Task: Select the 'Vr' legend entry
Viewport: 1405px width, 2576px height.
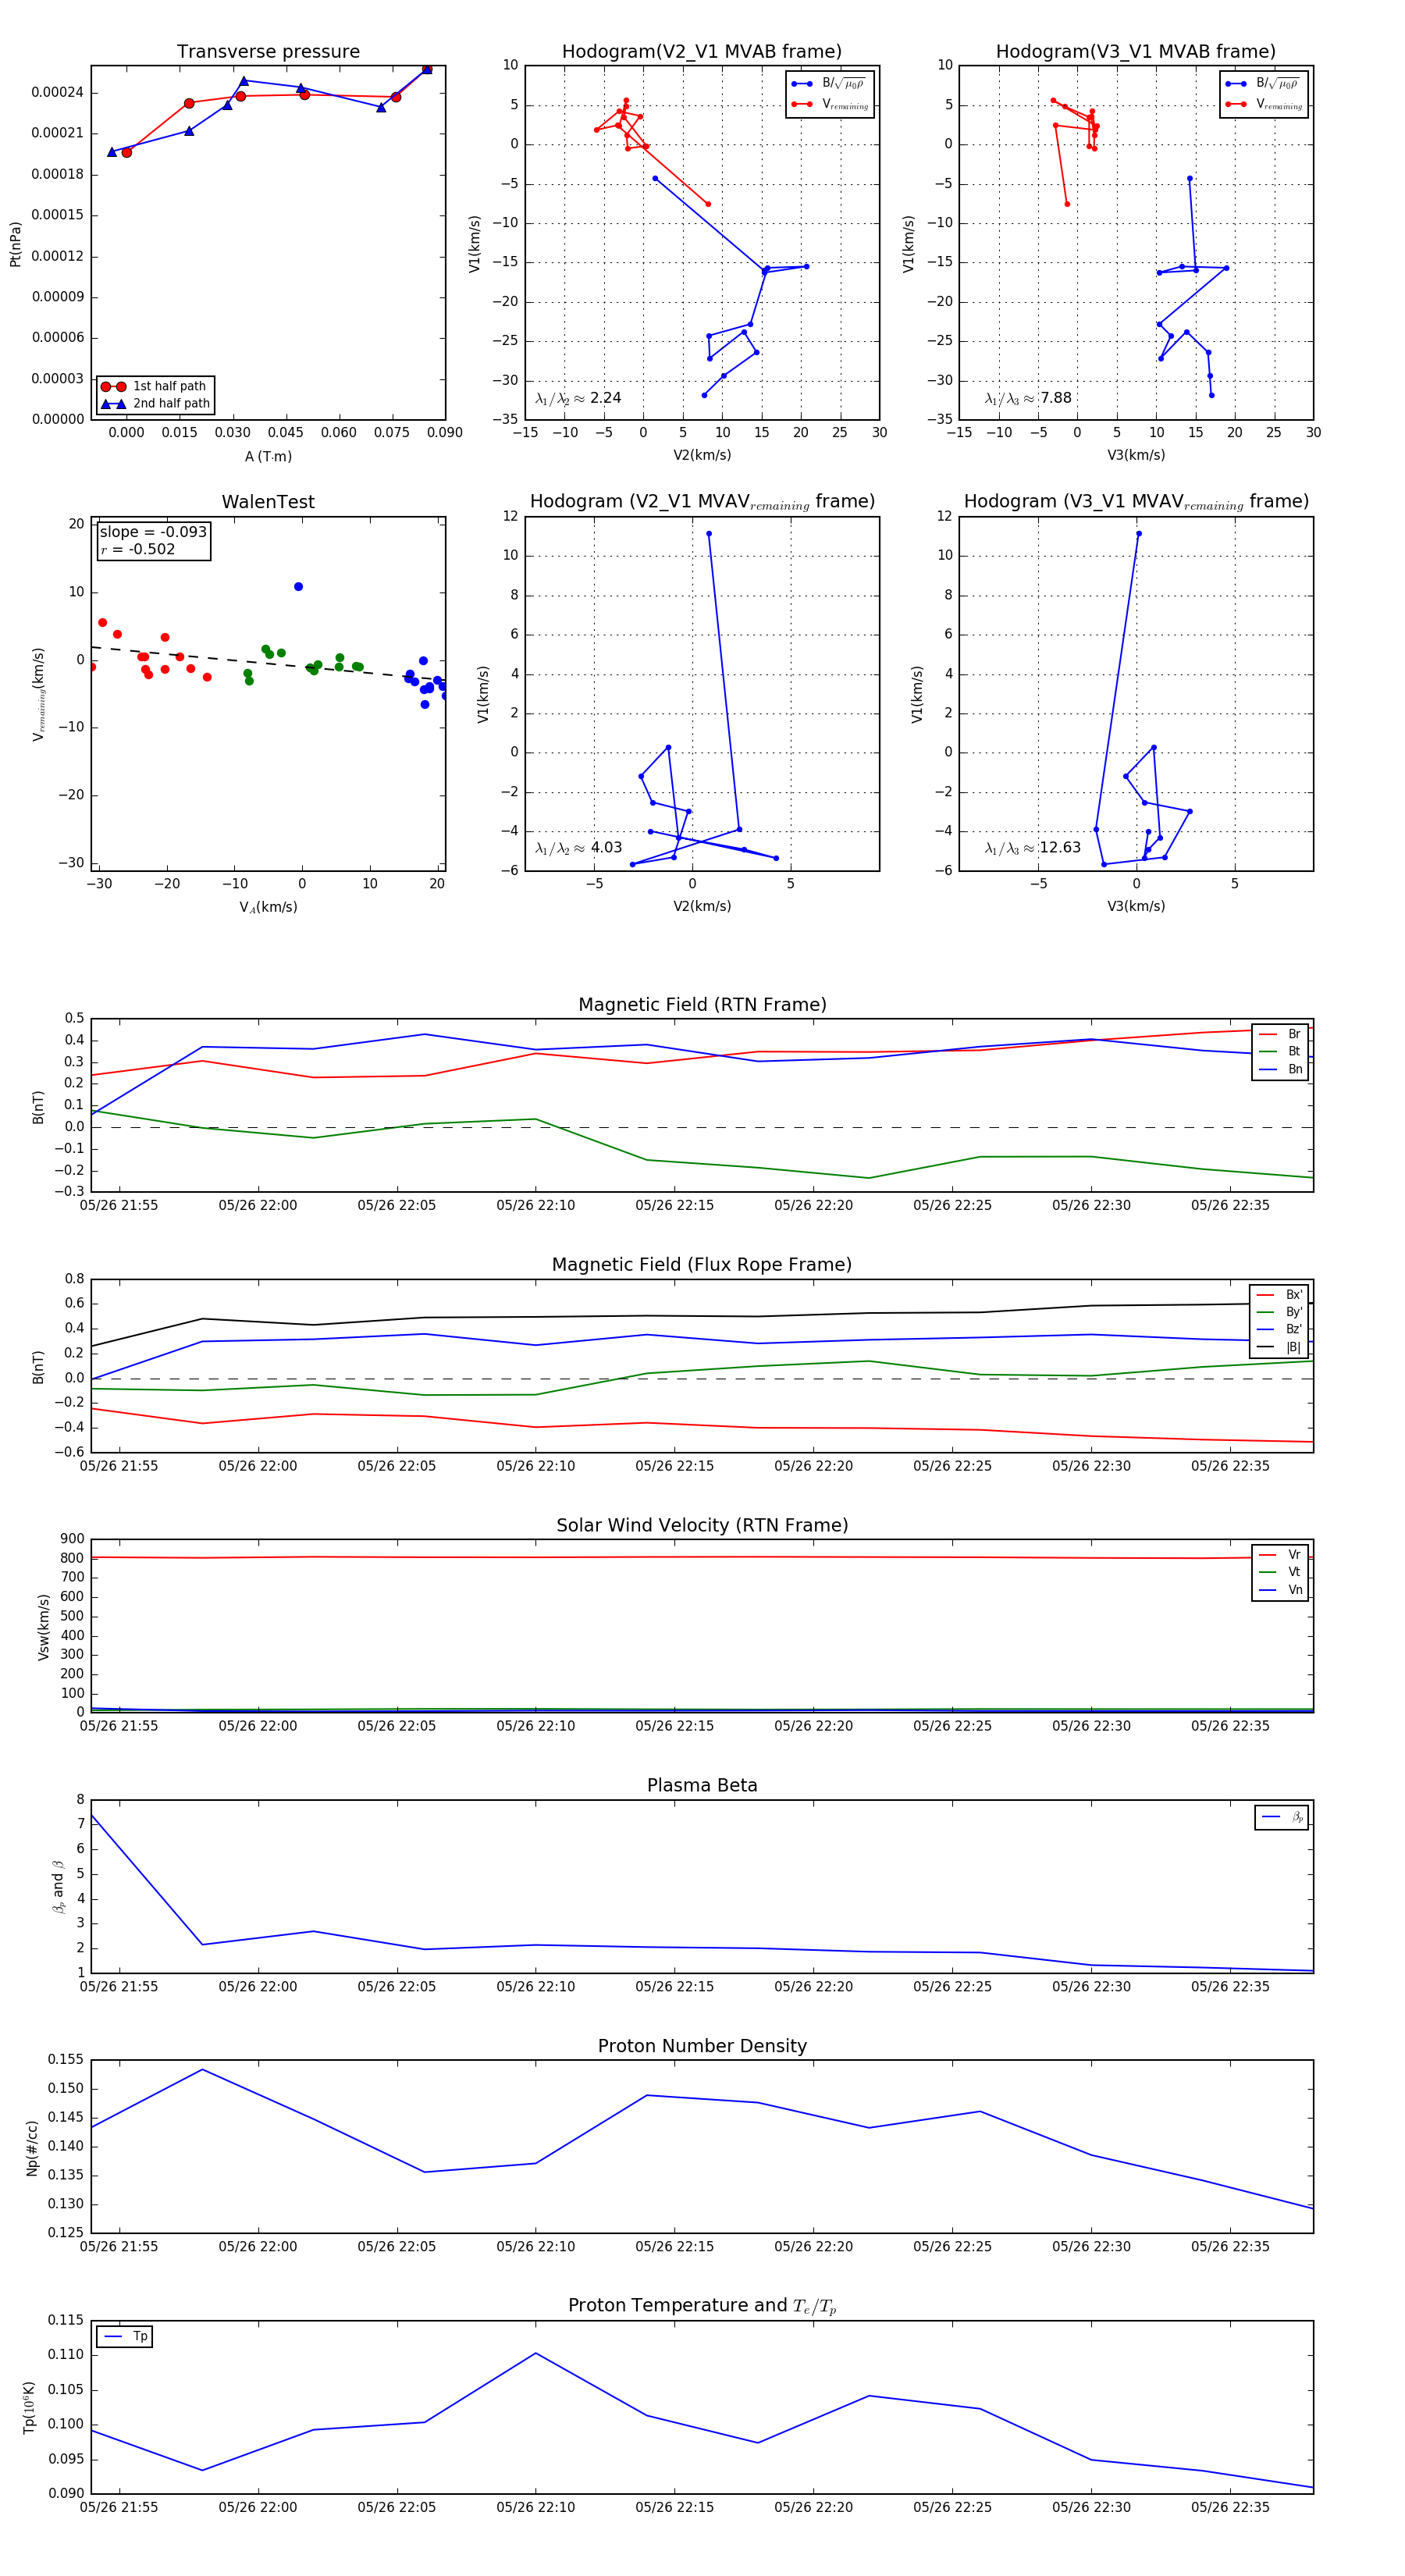Action: 1280,1555
